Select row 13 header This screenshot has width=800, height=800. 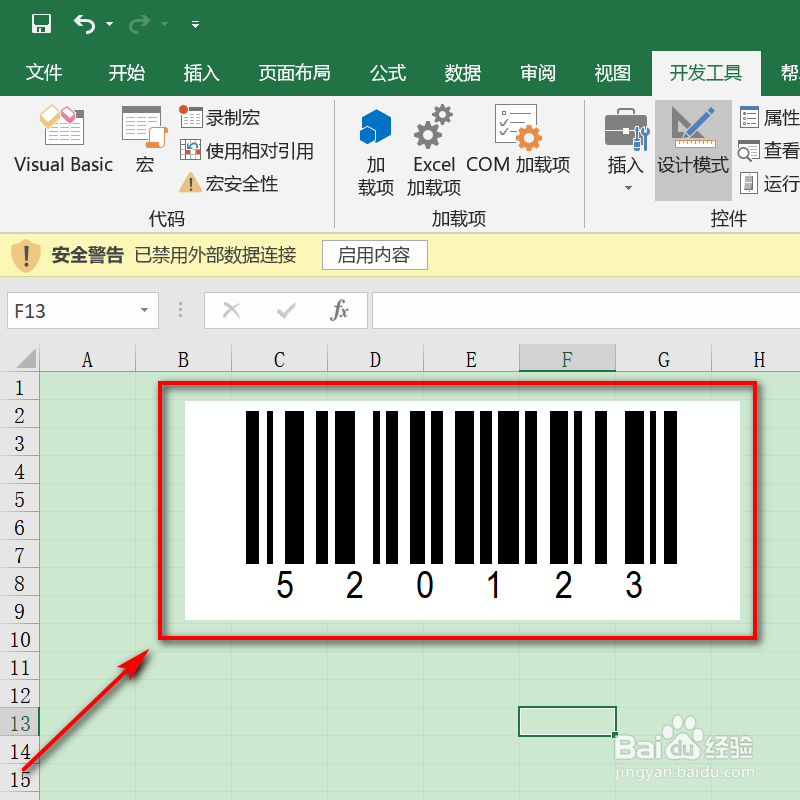19,723
